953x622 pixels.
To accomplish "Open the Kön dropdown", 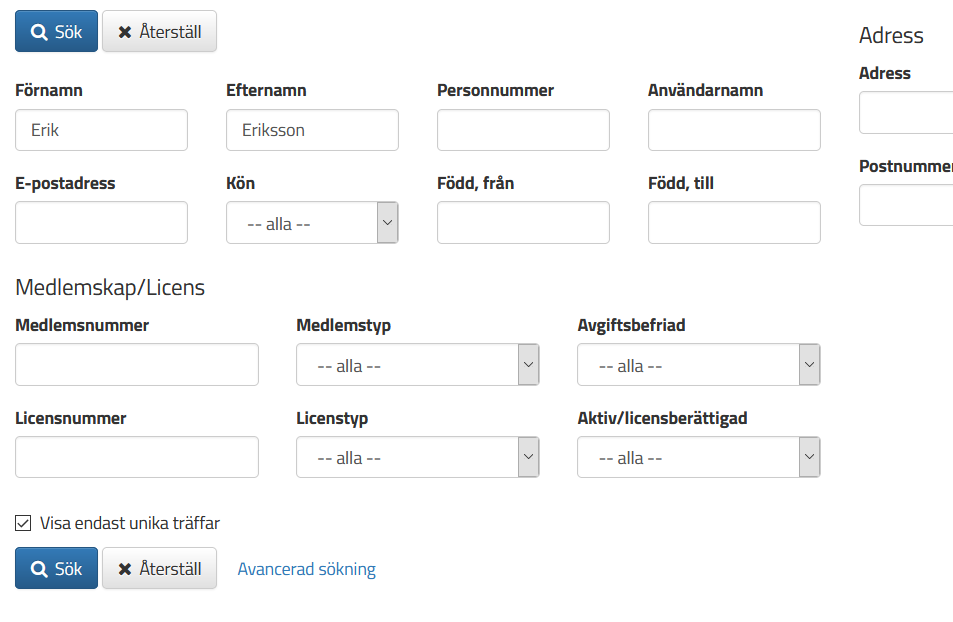I will coord(312,223).
